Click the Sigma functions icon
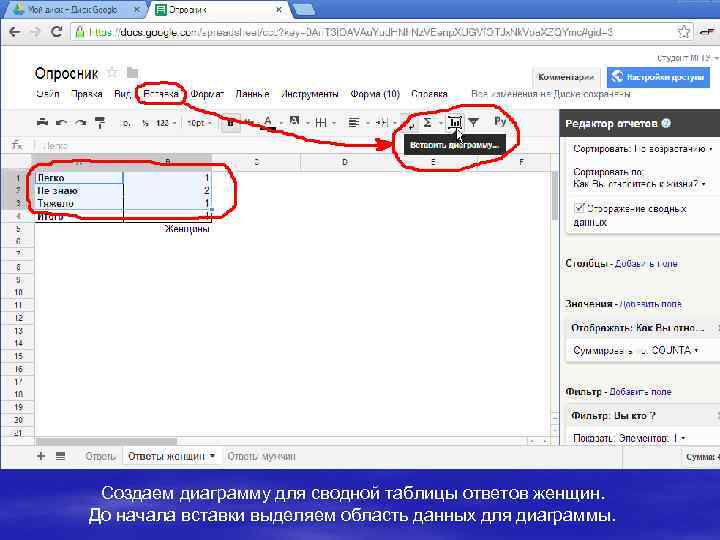The image size is (720, 540). tap(427, 123)
